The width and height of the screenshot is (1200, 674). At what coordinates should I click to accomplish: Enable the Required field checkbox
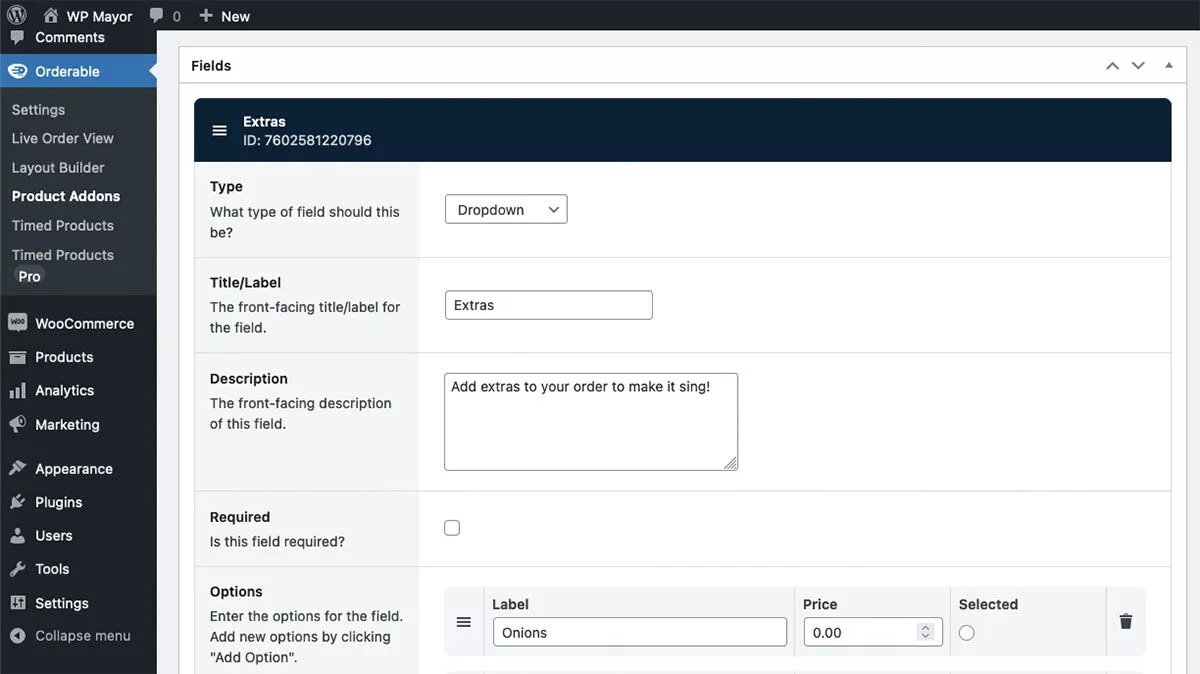(x=452, y=528)
